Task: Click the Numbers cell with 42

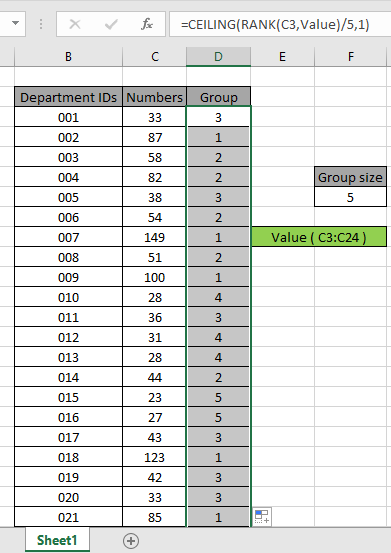Action: (x=154, y=477)
